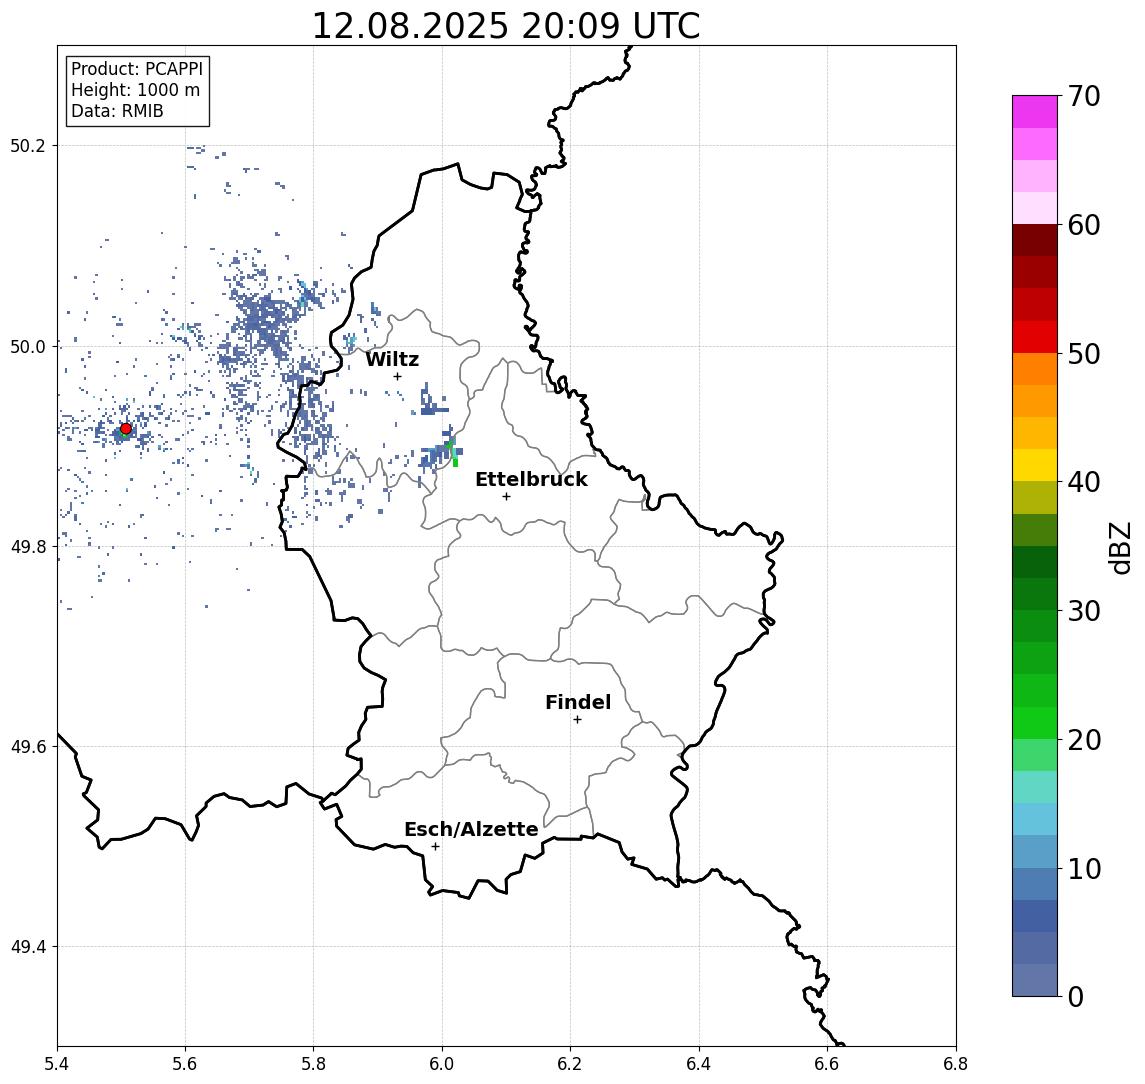This screenshot has width=1145, height=1084.
Task: Click the longitude tick label 5.6
Action: (x=185, y=1064)
